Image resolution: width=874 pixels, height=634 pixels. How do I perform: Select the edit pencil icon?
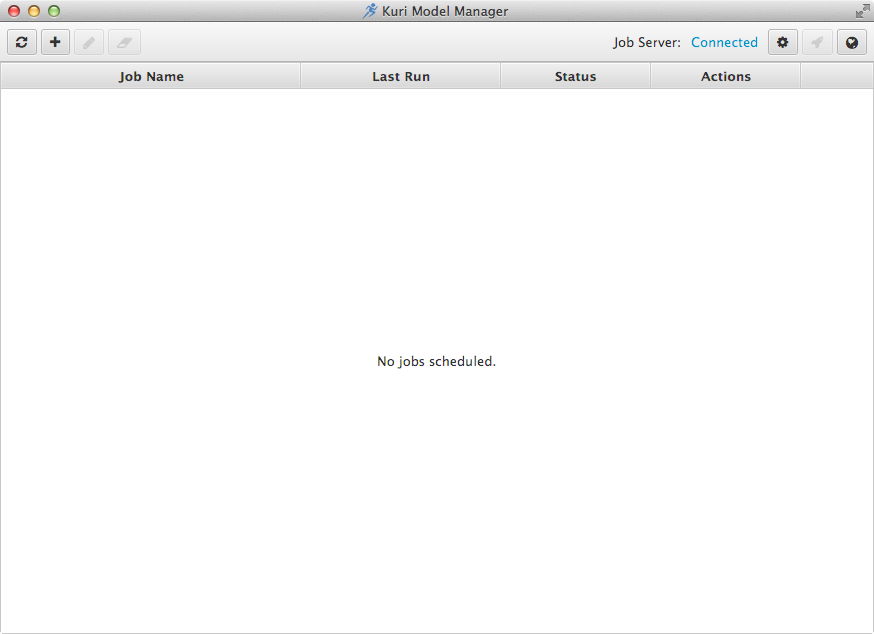tap(88, 42)
